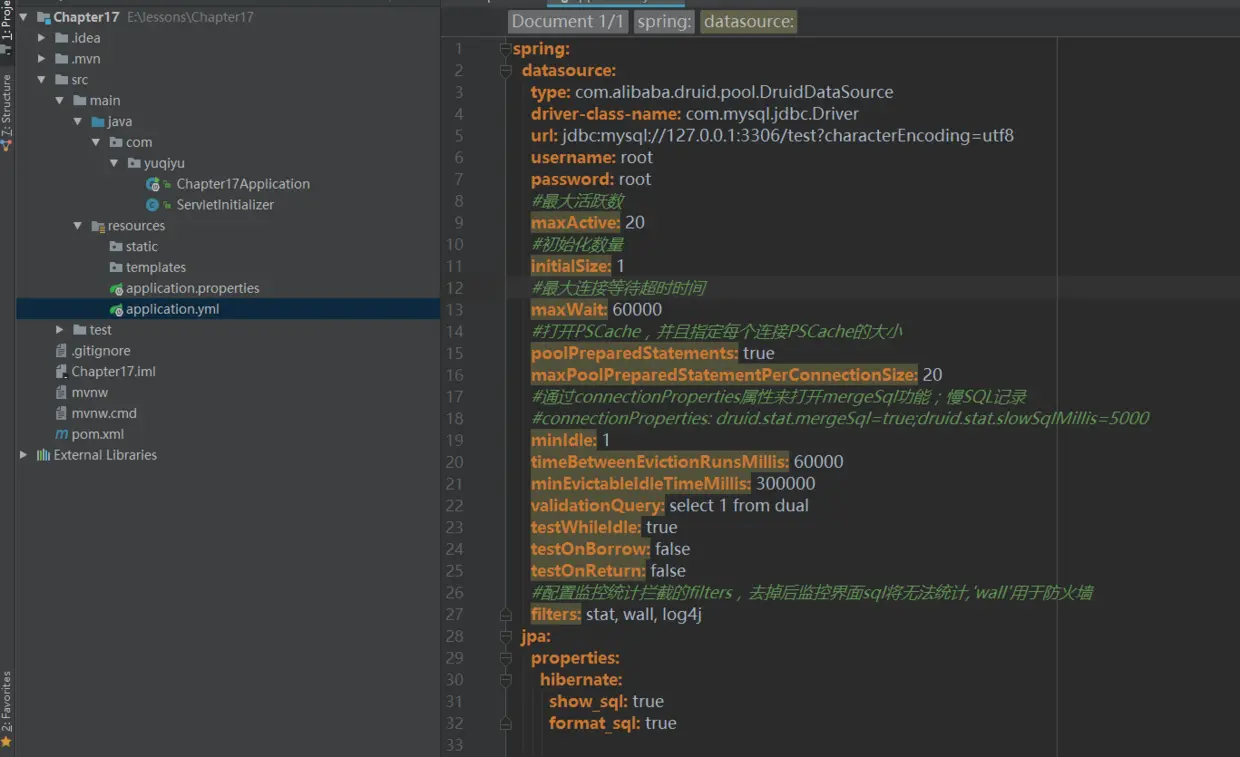Click the driver-class-name key

(x=606, y=113)
